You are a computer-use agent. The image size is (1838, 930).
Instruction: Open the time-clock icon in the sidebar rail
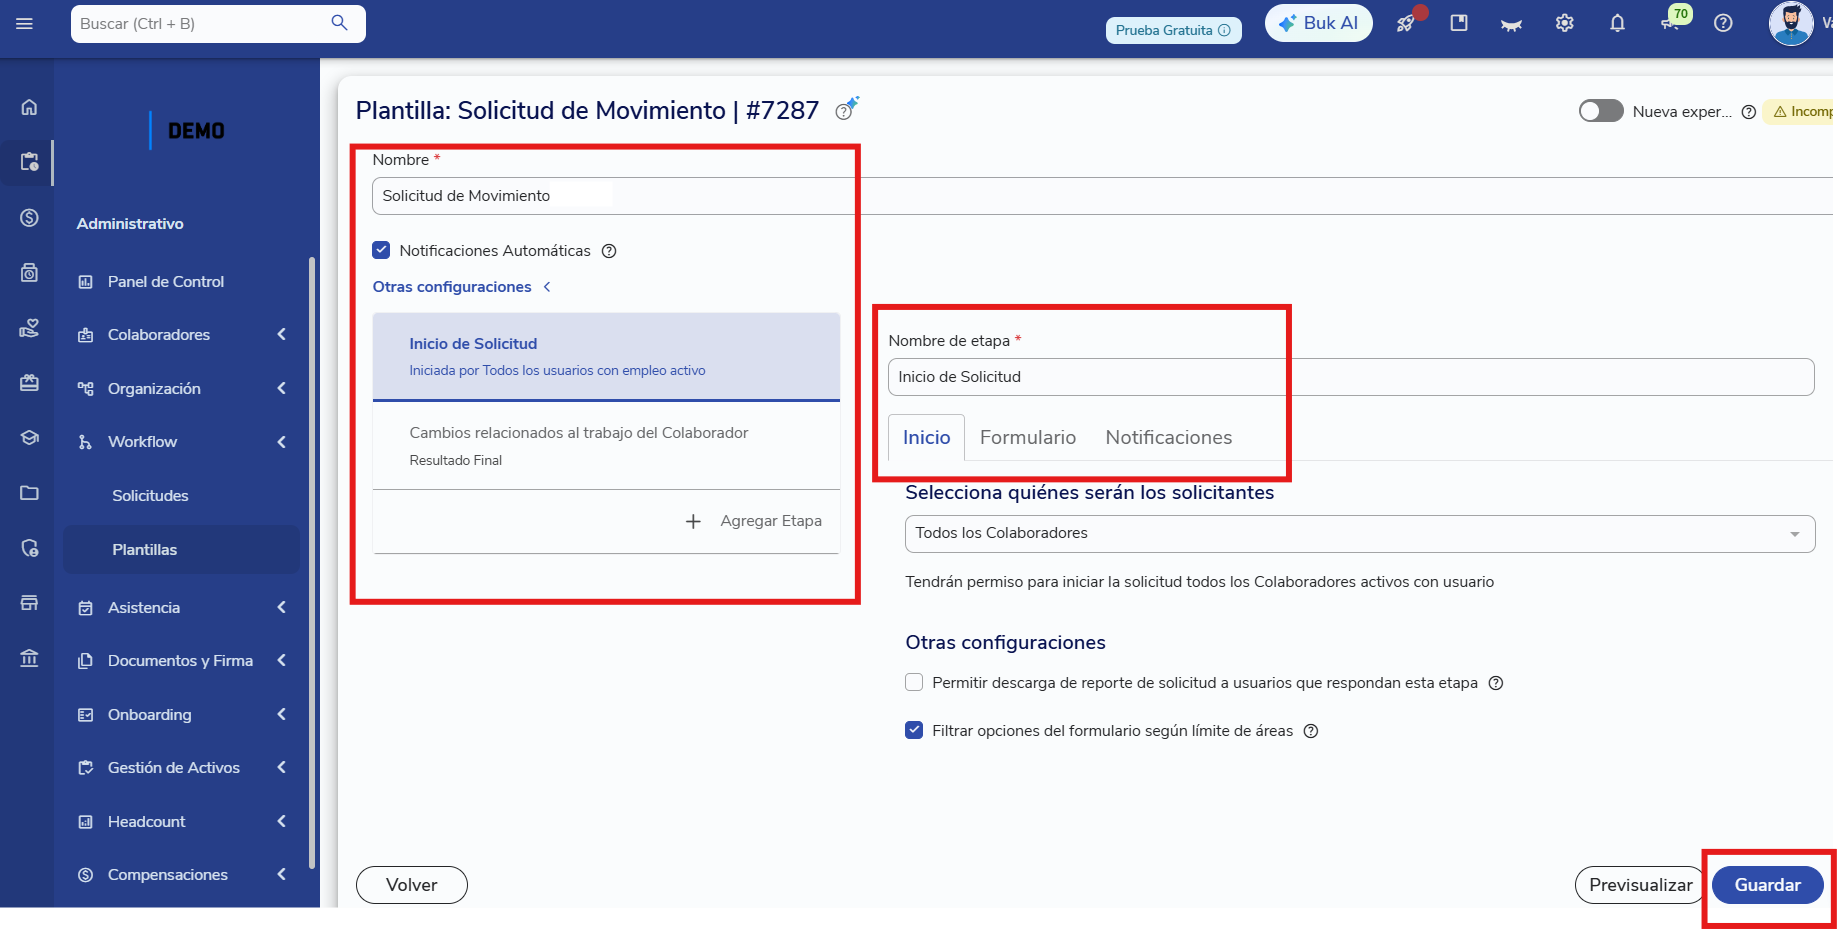coord(30,272)
